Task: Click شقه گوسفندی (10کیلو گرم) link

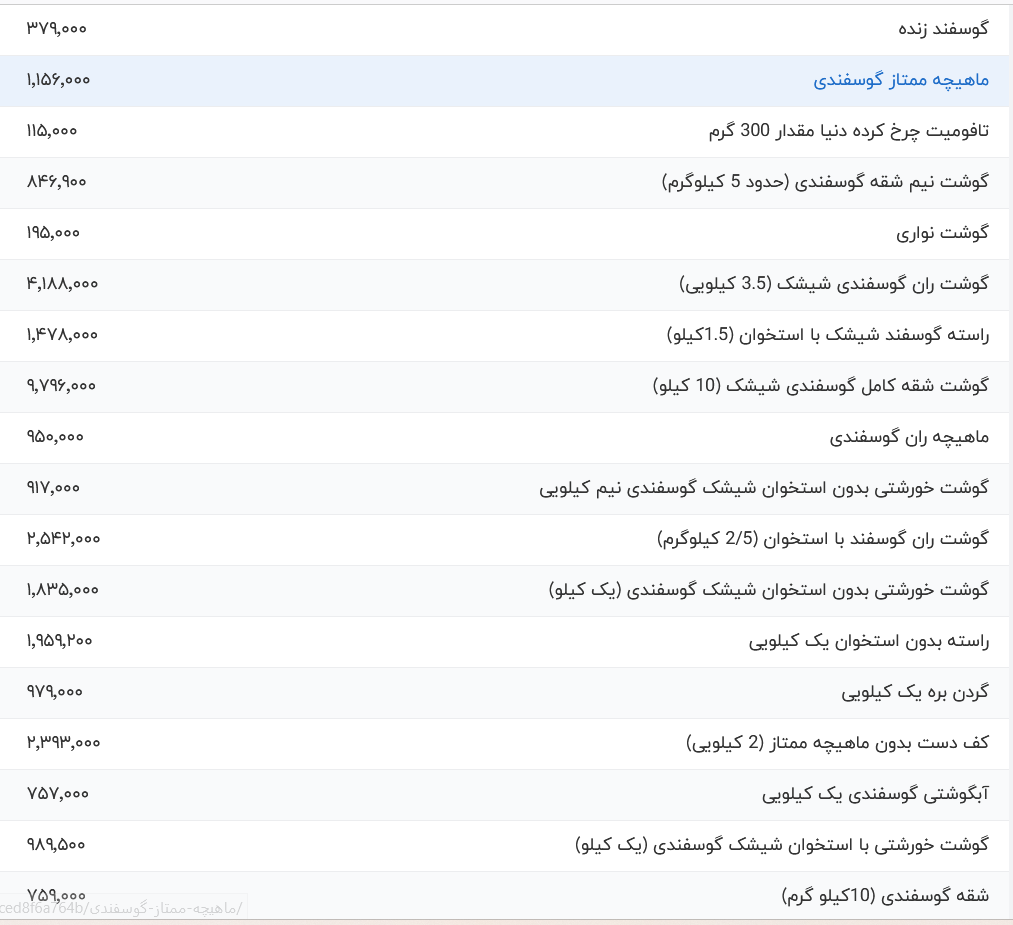Action: point(885,896)
